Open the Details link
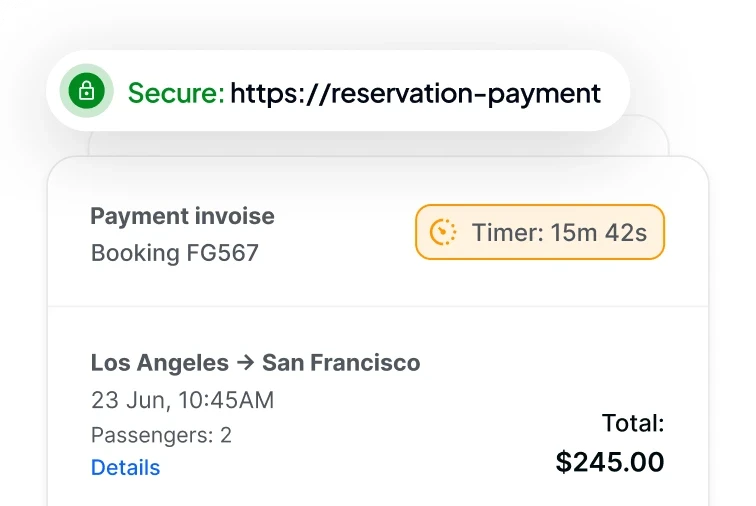756x506 pixels. [125, 467]
